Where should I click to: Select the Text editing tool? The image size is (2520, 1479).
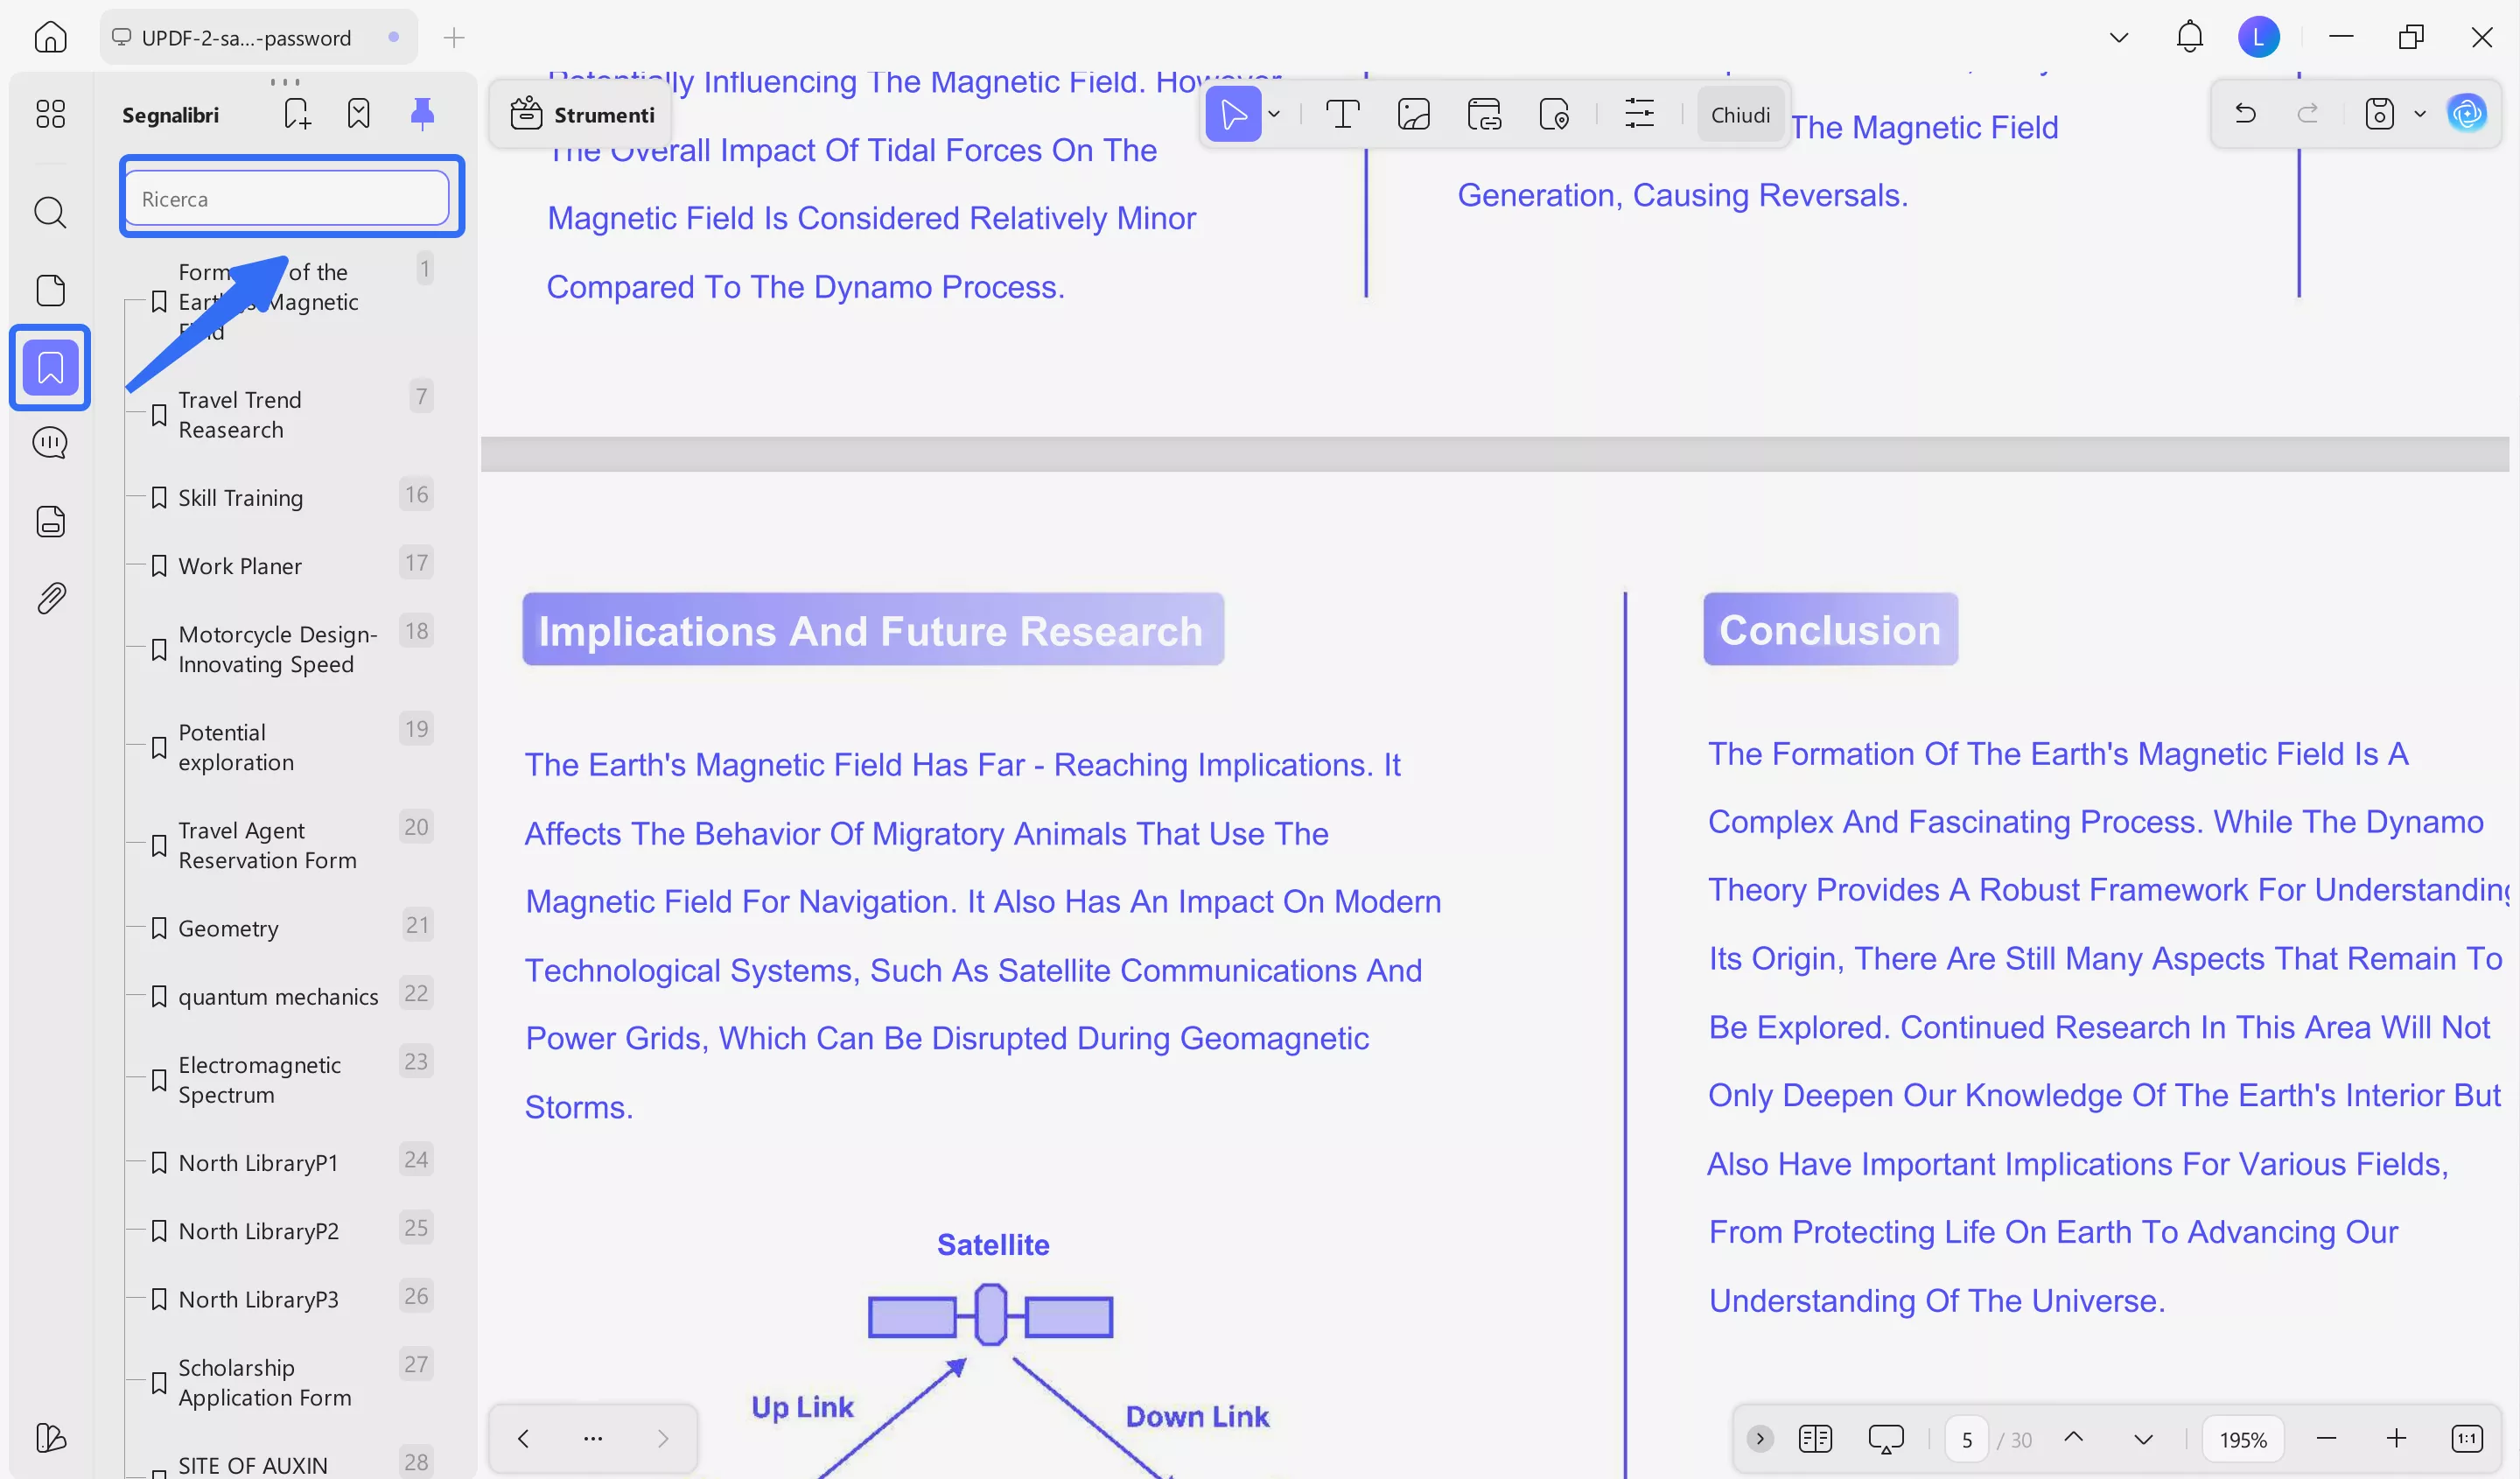tap(1342, 113)
